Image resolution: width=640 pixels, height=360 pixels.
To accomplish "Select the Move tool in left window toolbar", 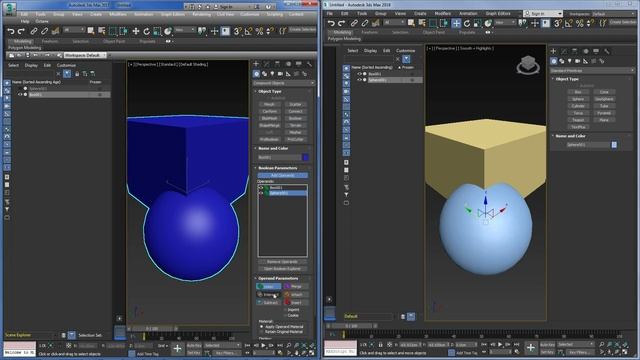I will click(136, 31).
